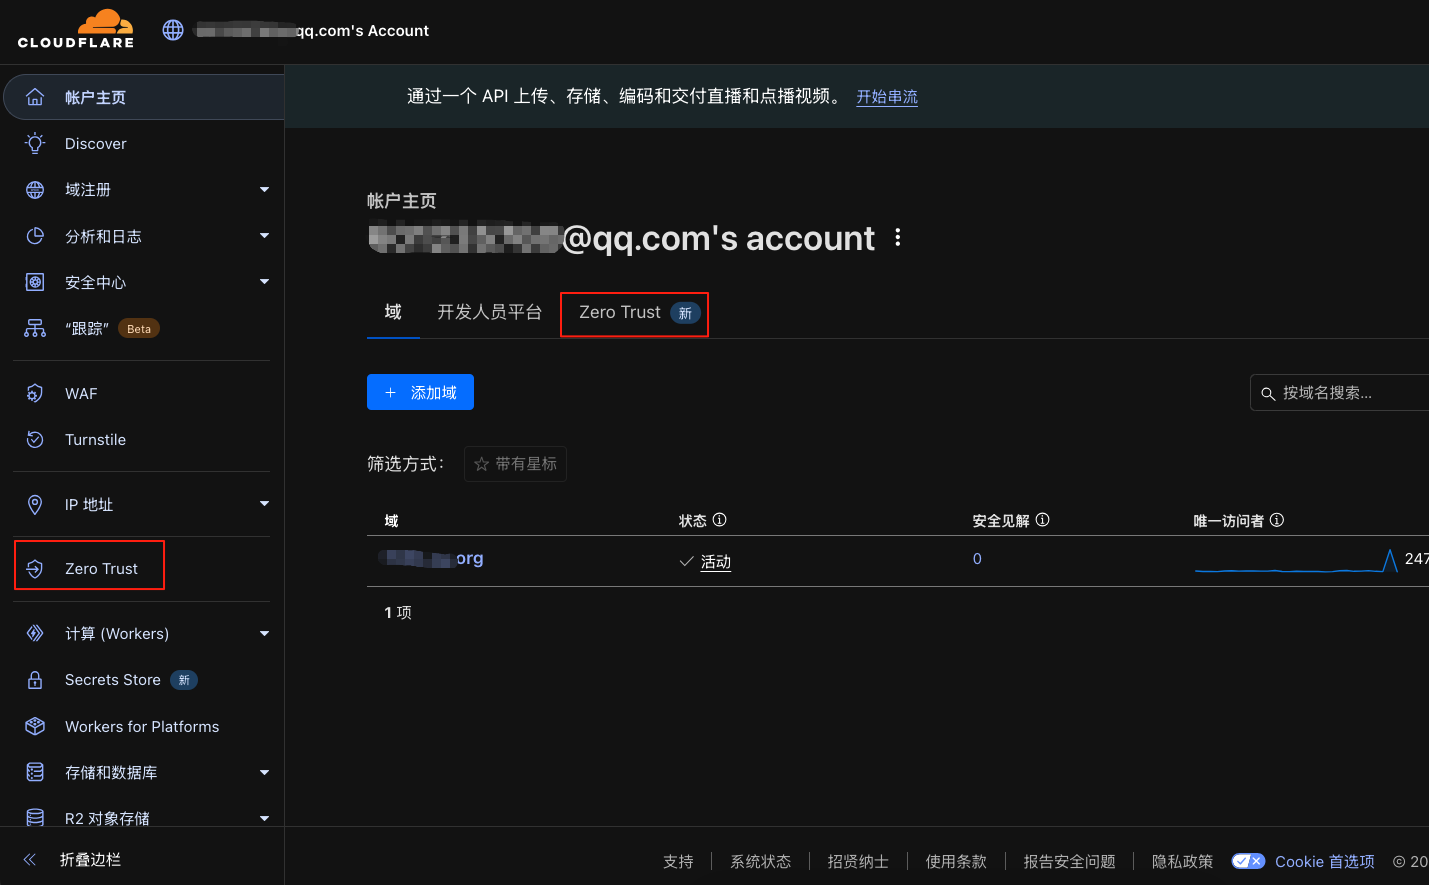Toggle the Cookie preferences switch icon
The width and height of the screenshot is (1429, 885).
click(1248, 861)
